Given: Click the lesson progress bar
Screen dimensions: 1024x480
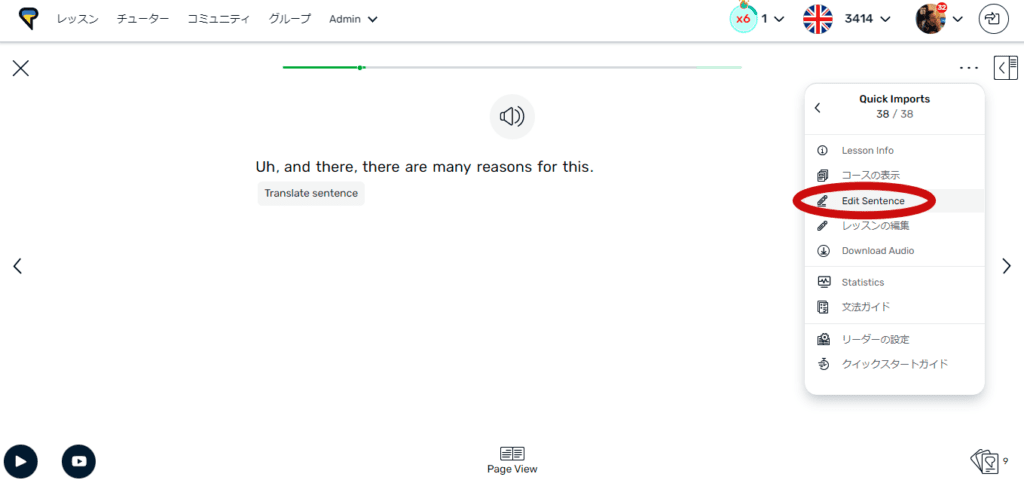Looking at the screenshot, I should [512, 68].
